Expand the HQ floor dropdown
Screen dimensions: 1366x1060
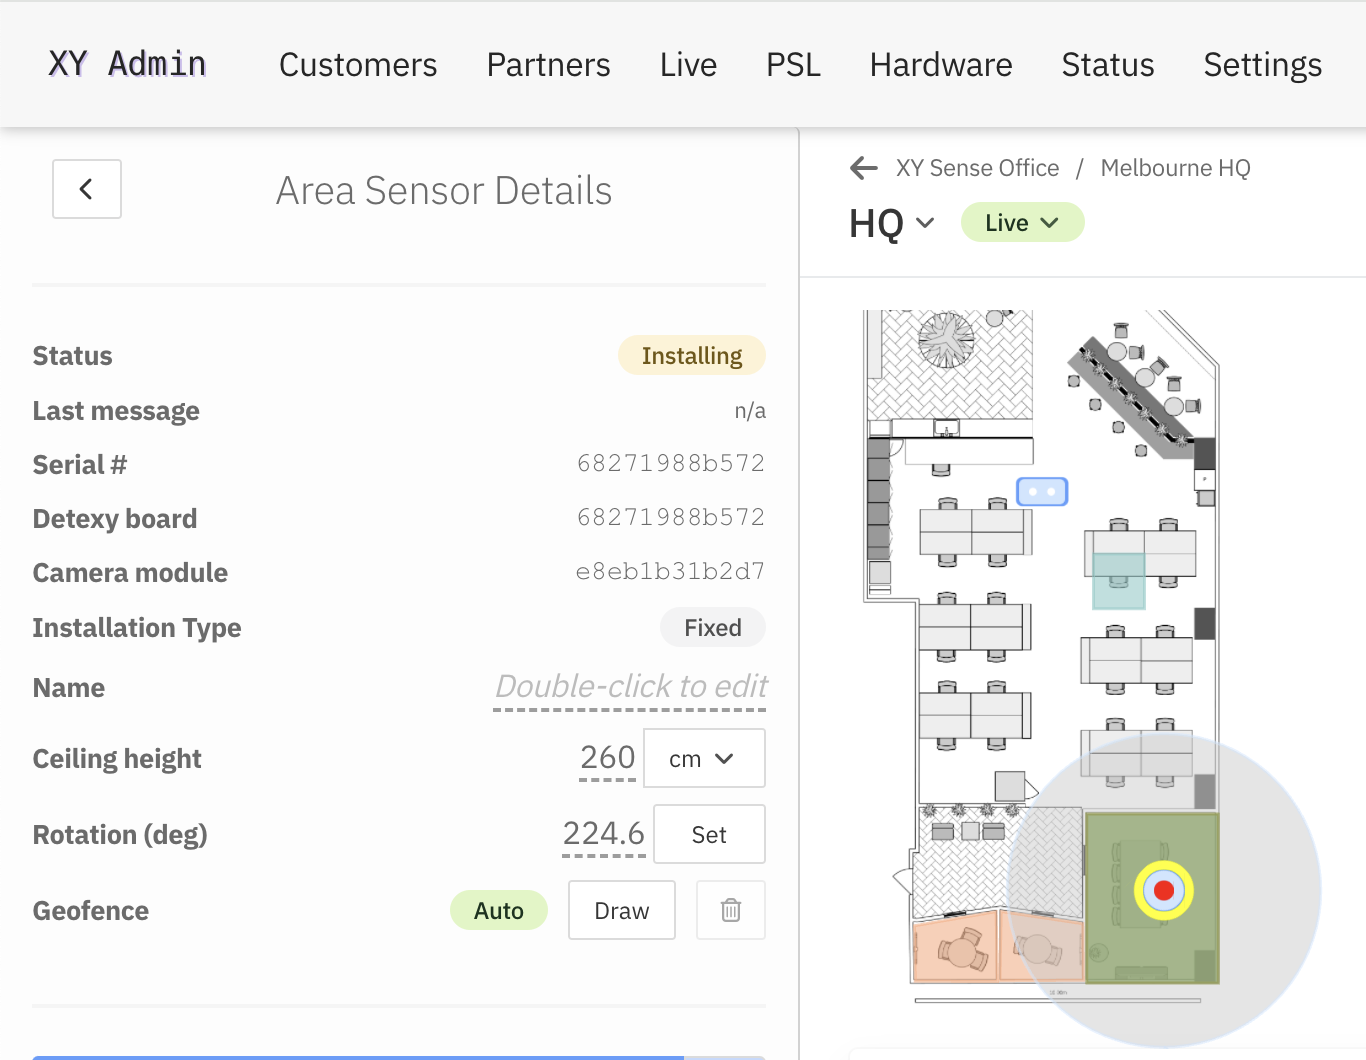[x=892, y=223]
